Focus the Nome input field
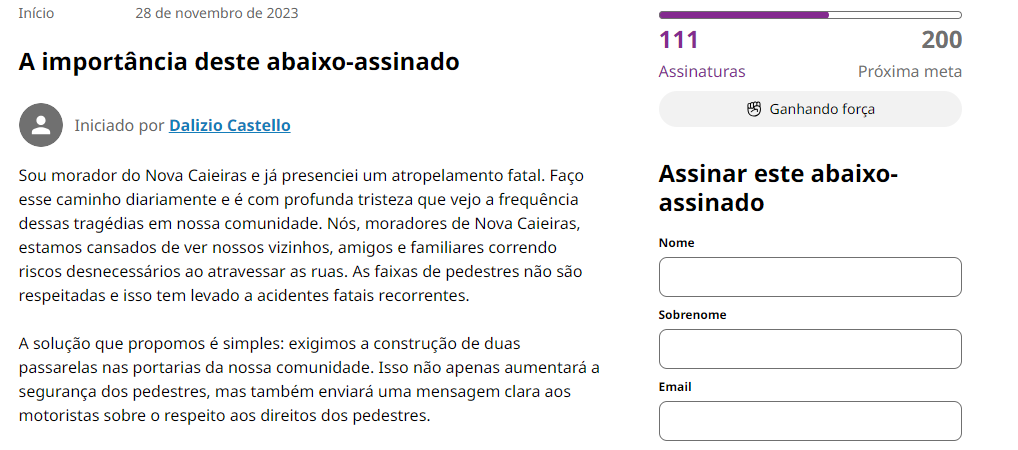Image resolution: width=1018 pixels, height=450 pixels. point(809,277)
